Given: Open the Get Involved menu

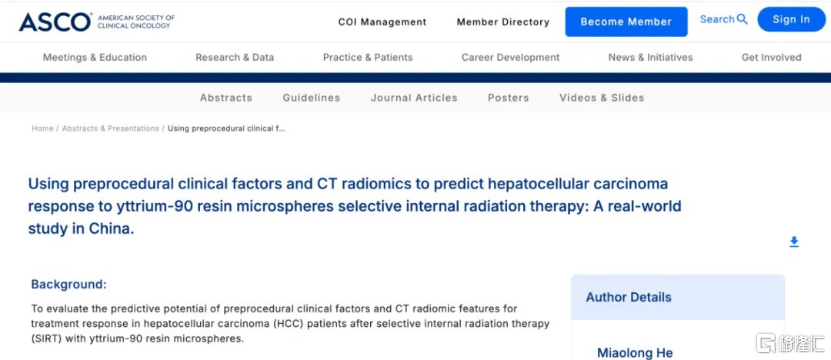Looking at the screenshot, I should click(x=771, y=57).
